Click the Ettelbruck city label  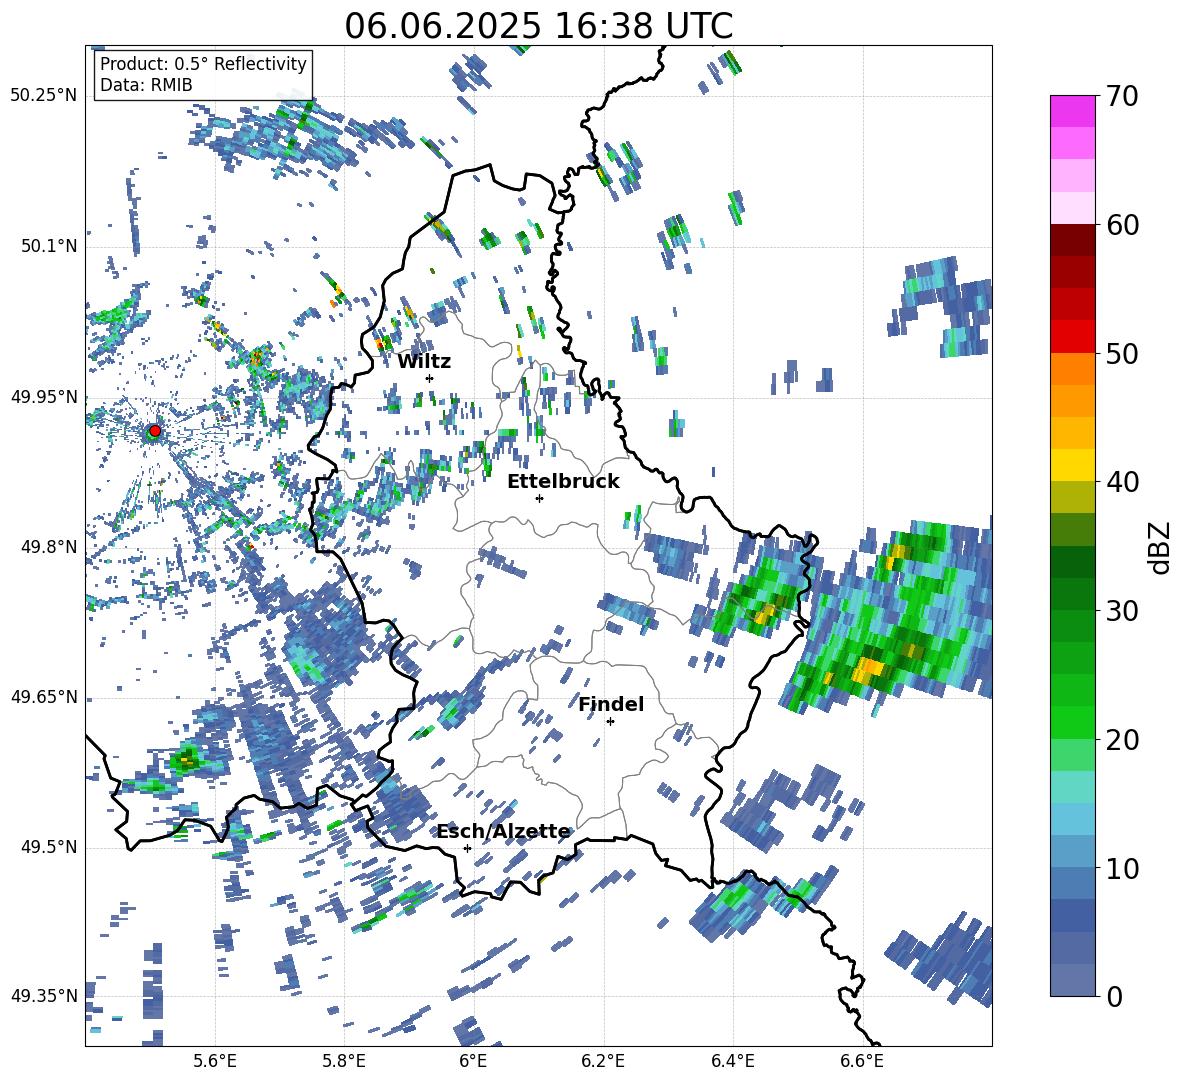(563, 482)
